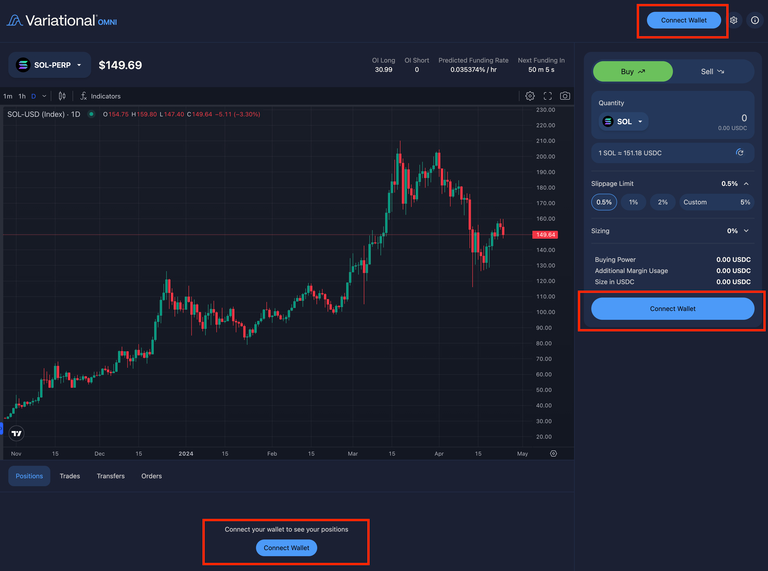The image size is (768, 571).
Task: Open the Orders tab
Action: point(151,476)
